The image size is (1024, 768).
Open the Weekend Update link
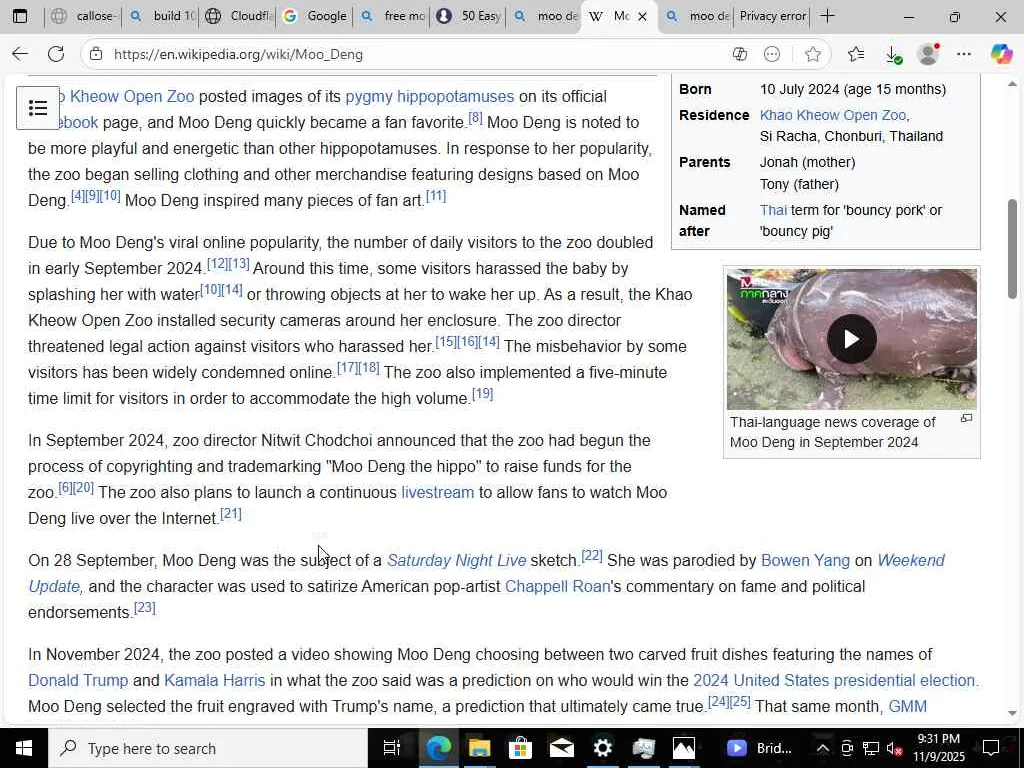pos(910,560)
